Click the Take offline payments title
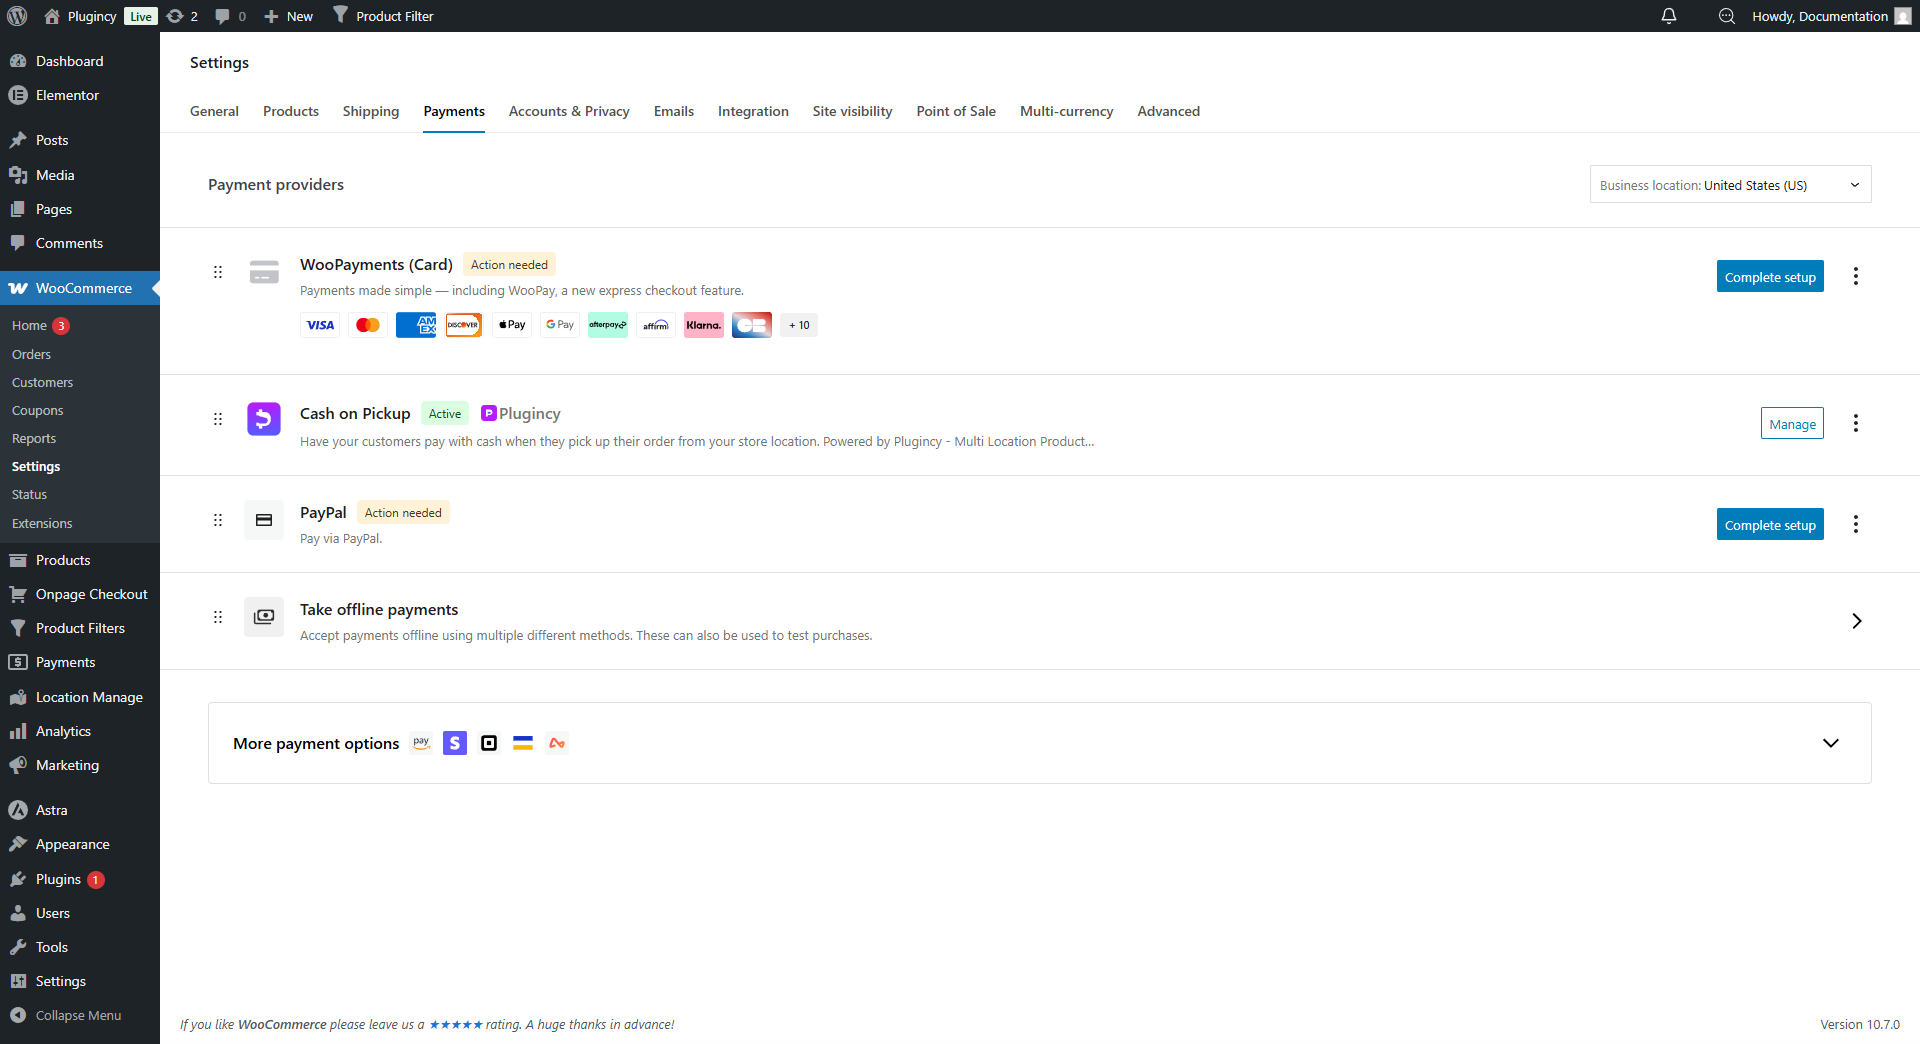This screenshot has width=1920, height=1044. point(379,609)
